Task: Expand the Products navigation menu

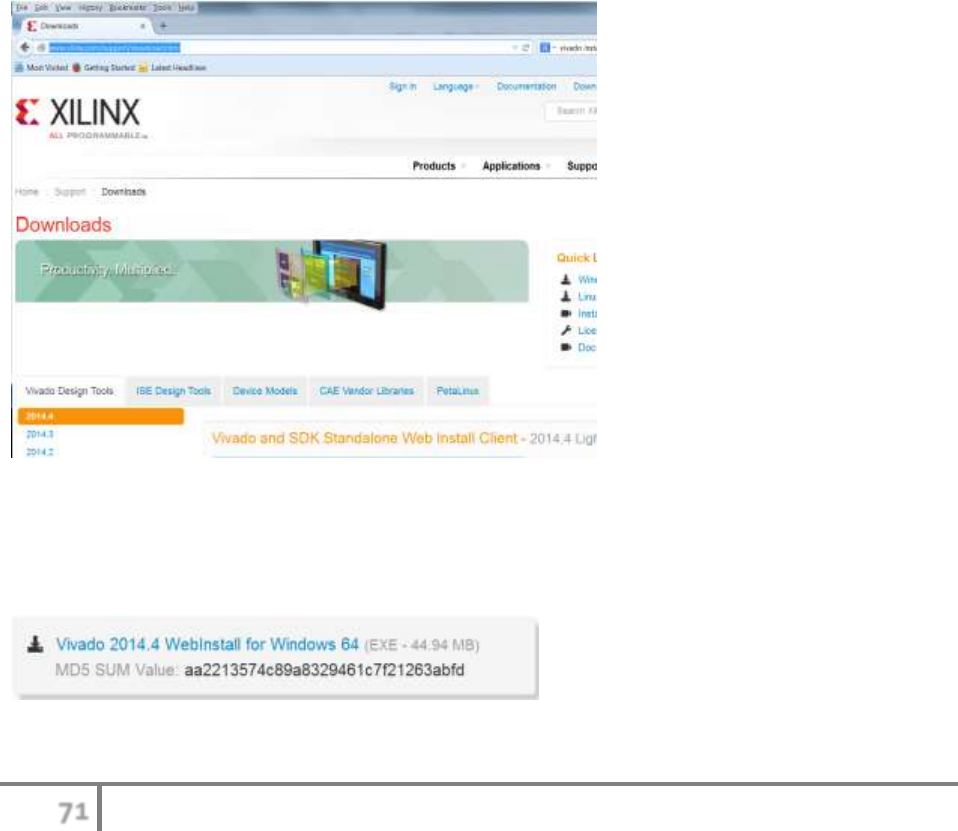Action: [x=439, y=166]
